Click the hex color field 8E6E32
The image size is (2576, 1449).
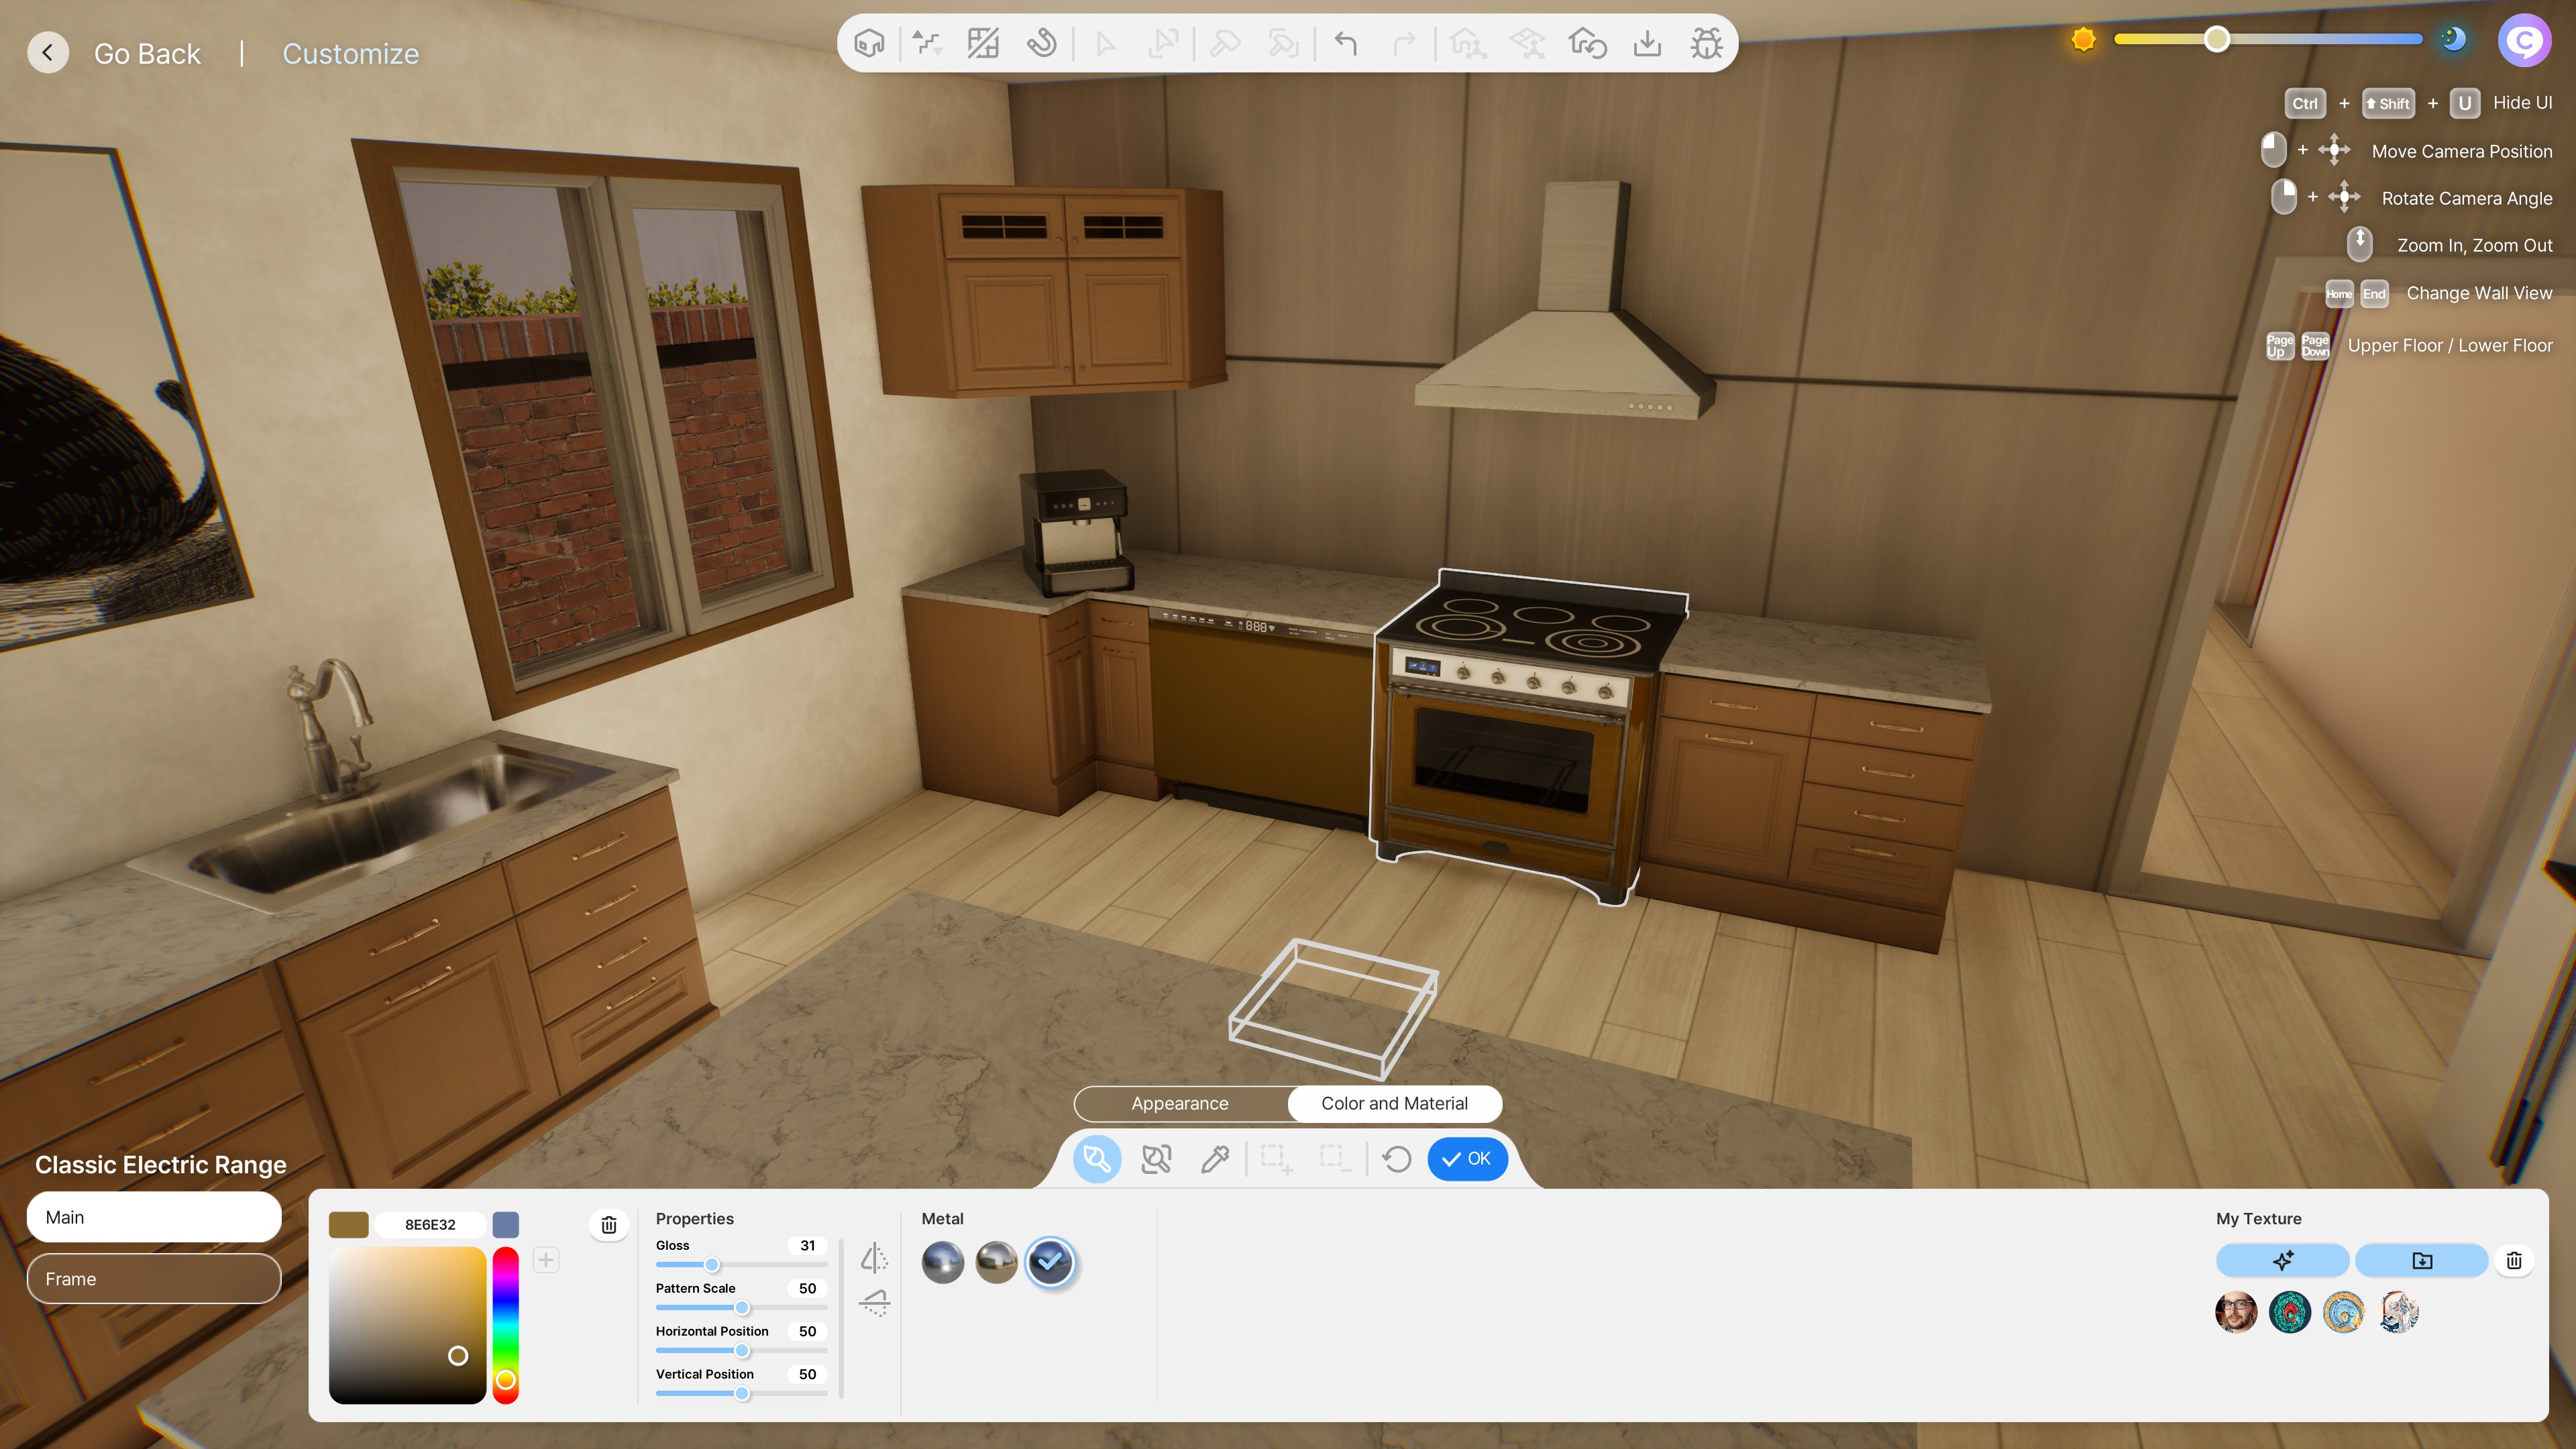[x=430, y=1224]
